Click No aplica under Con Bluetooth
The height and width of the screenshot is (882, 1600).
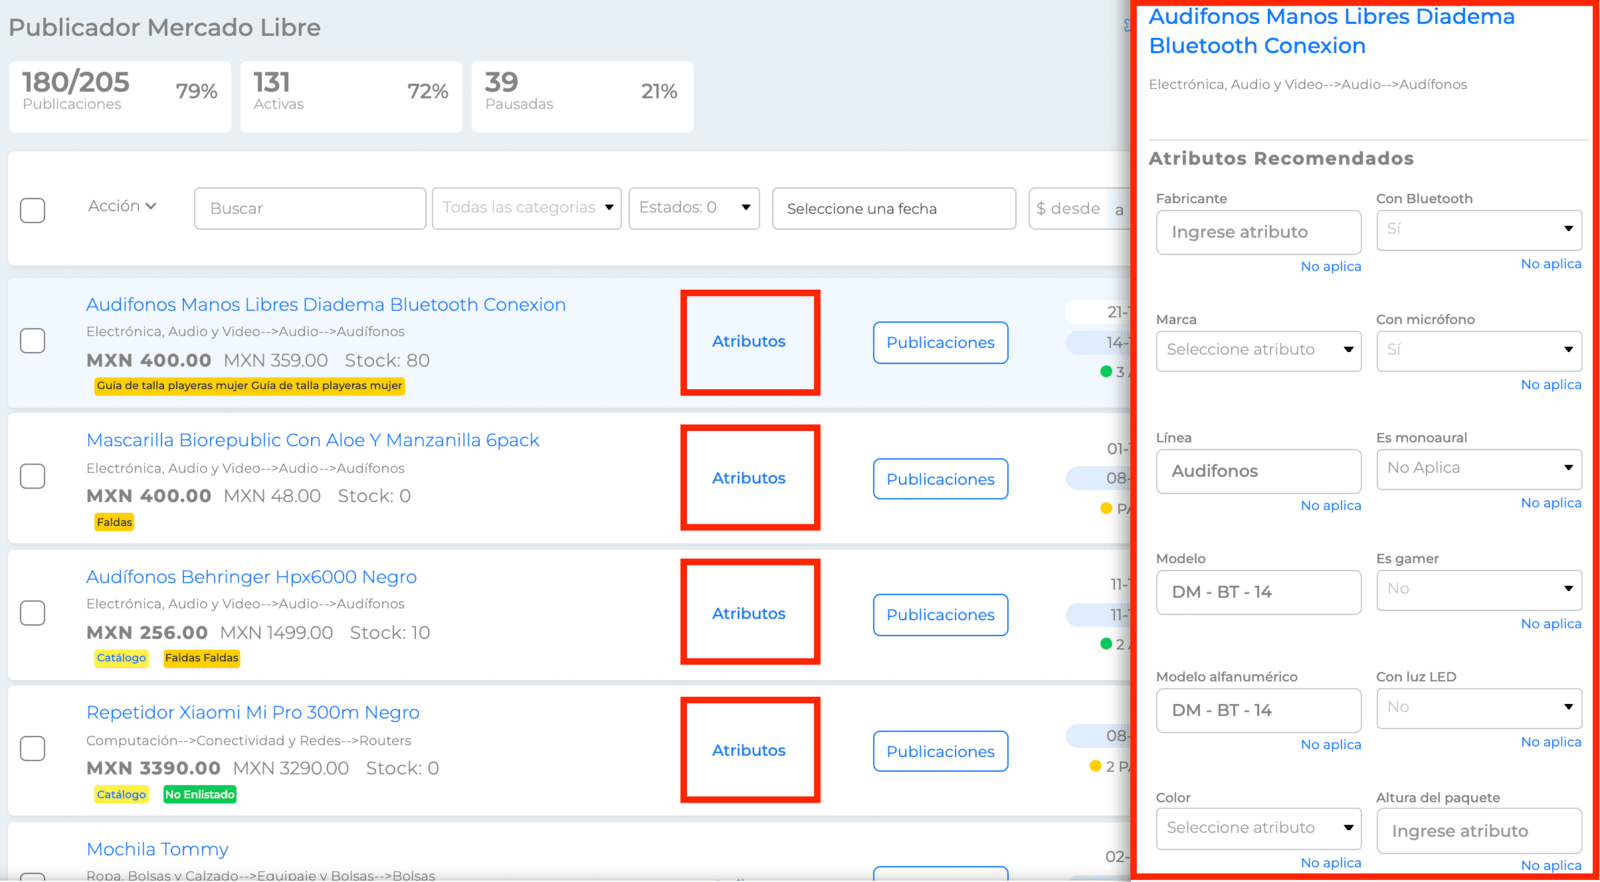[1550, 264]
